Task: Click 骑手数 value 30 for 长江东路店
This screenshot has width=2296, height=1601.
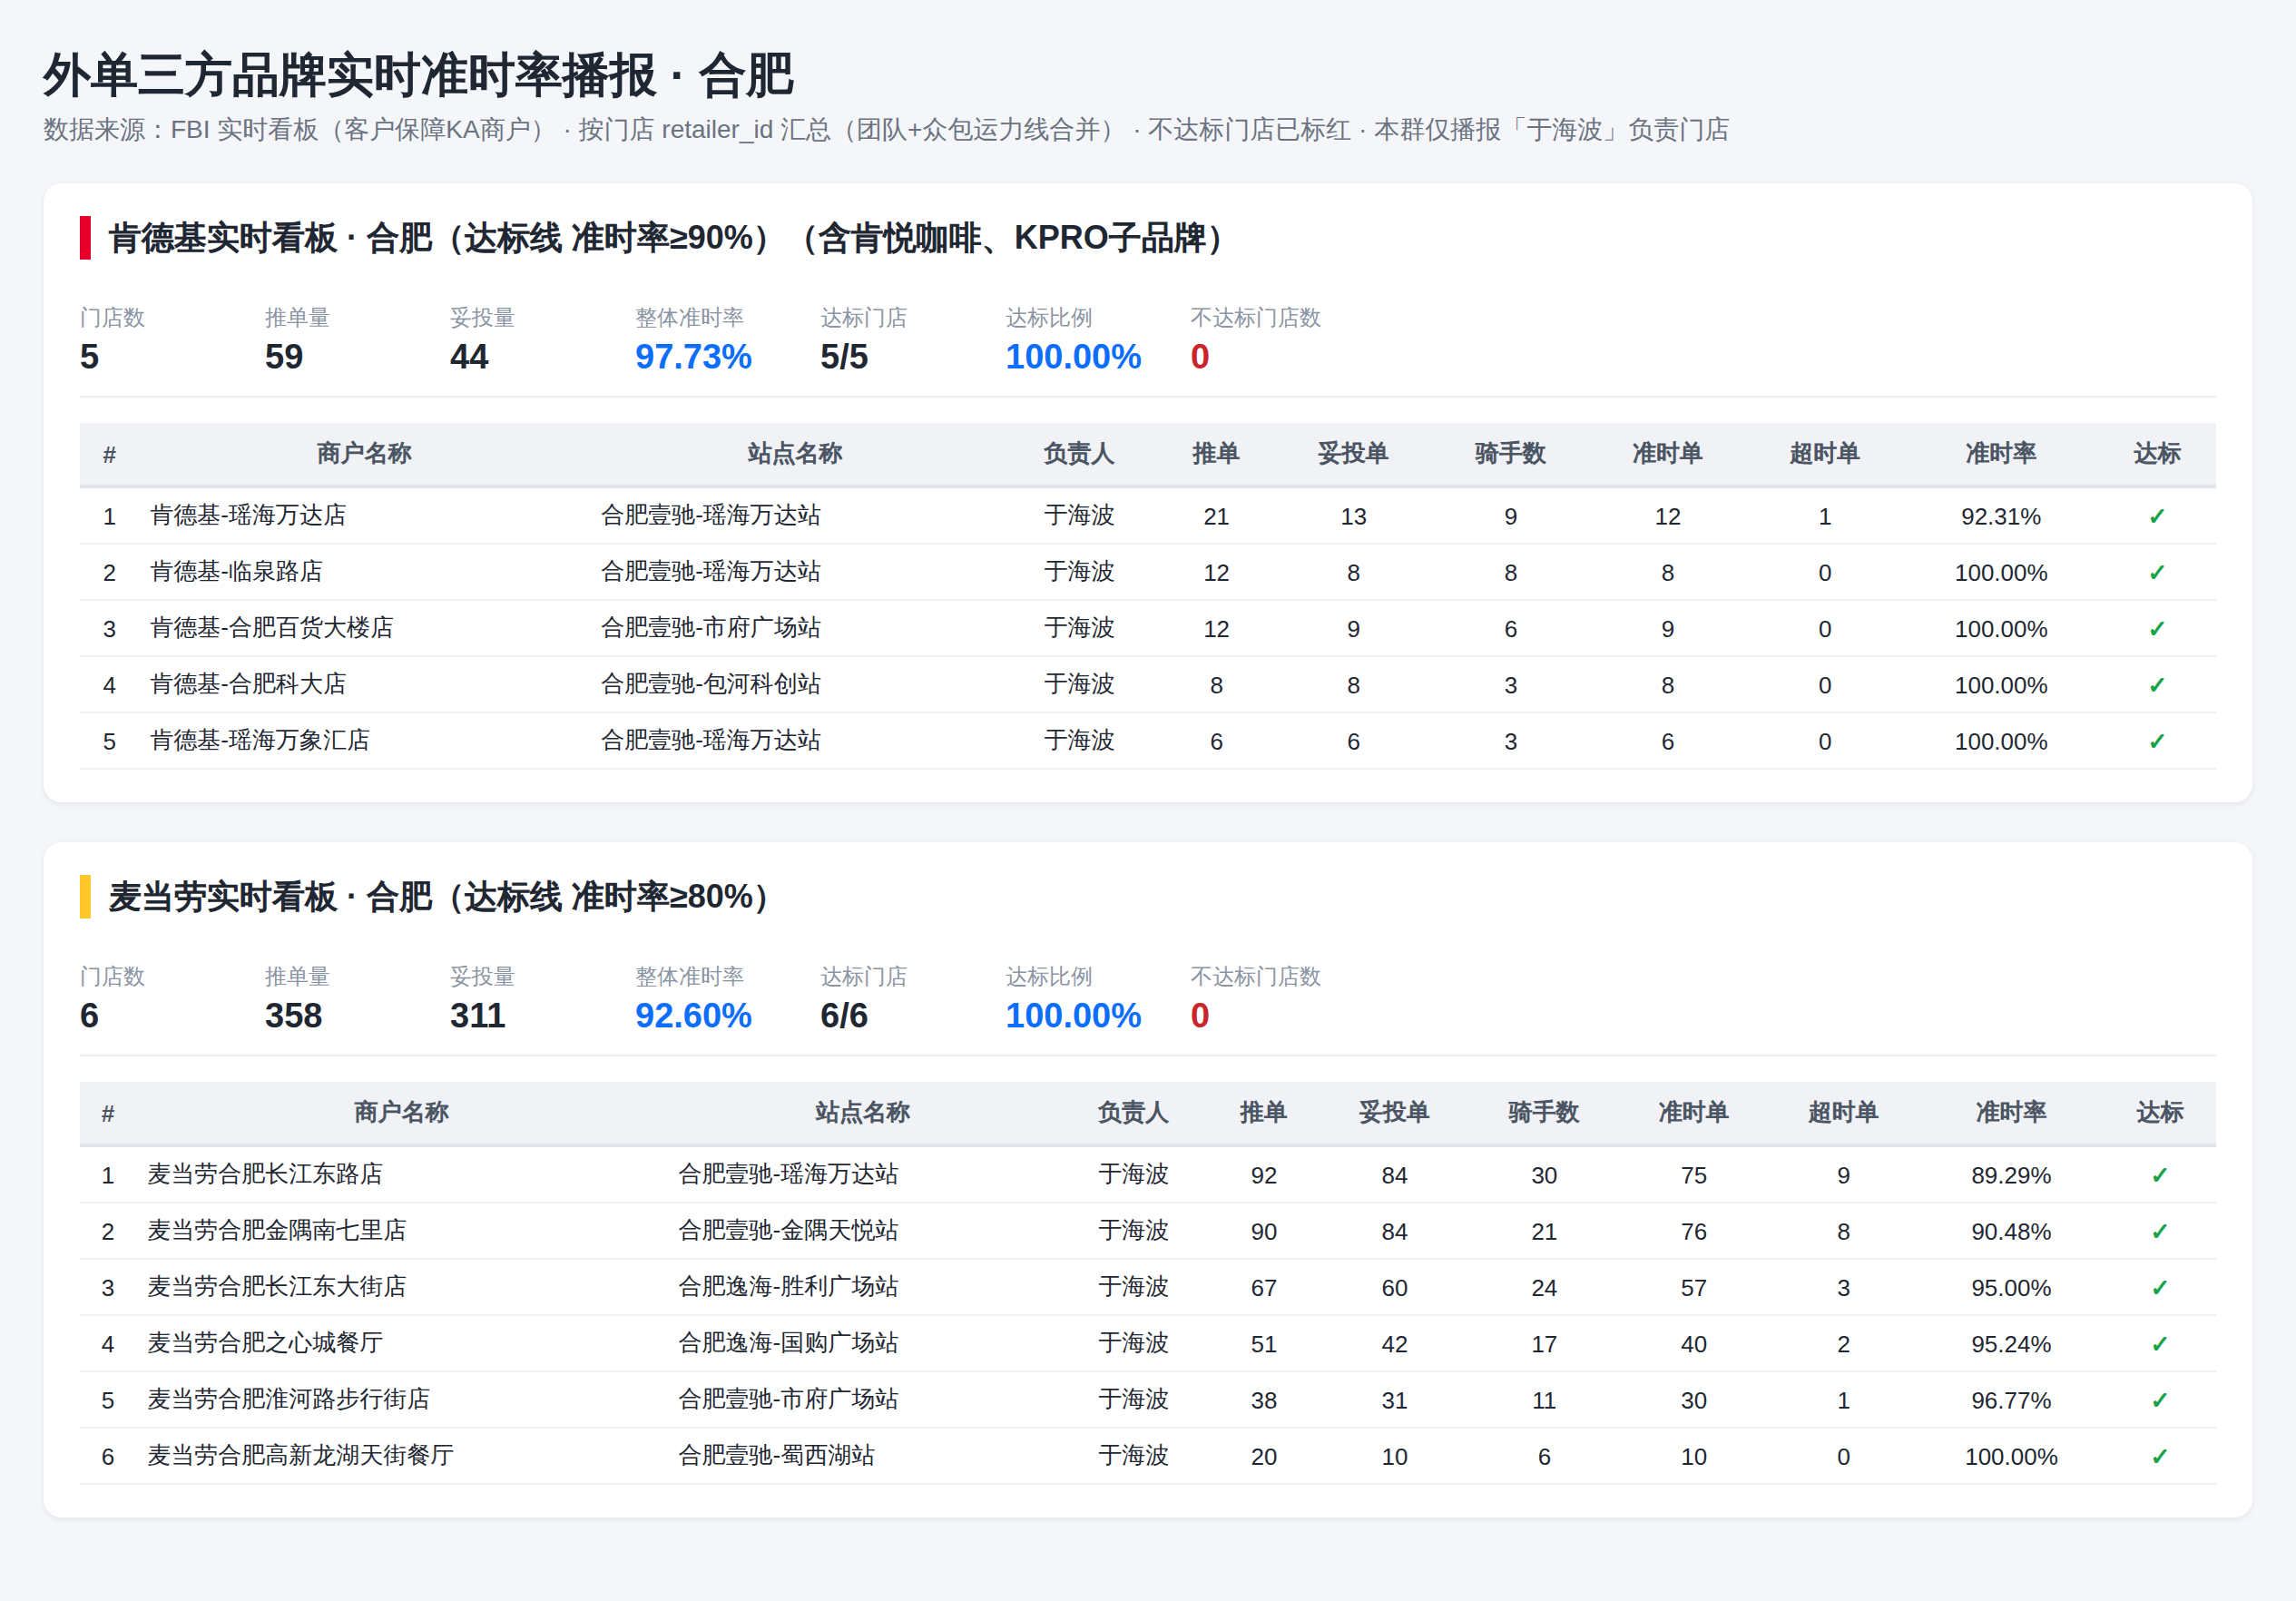Action: coord(1544,1176)
